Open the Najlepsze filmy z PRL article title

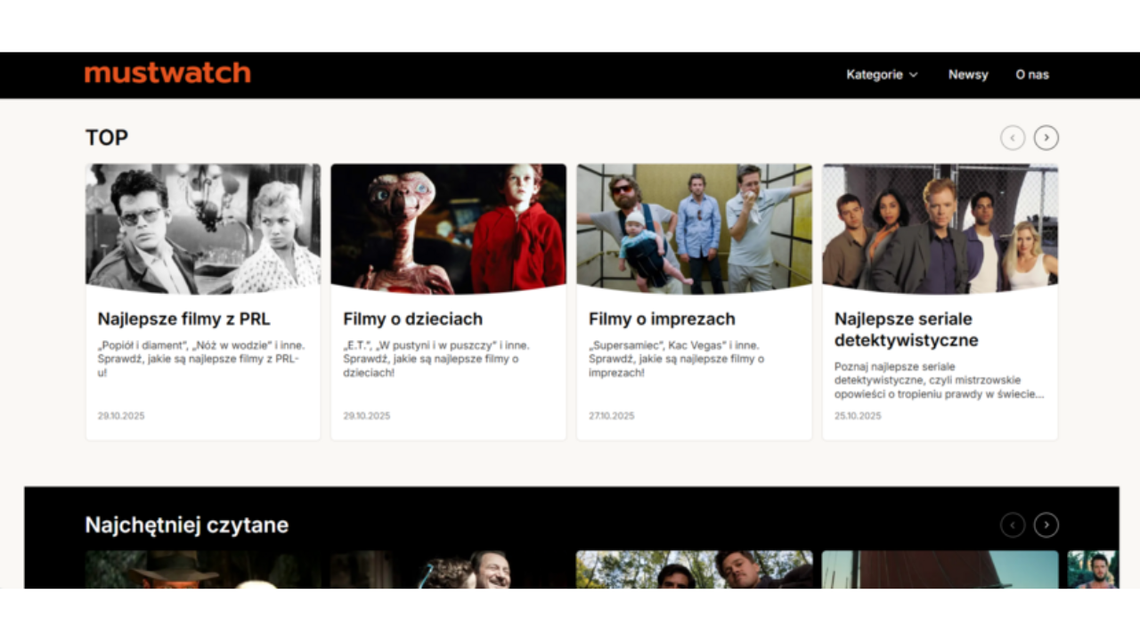pyautogui.click(x=183, y=319)
